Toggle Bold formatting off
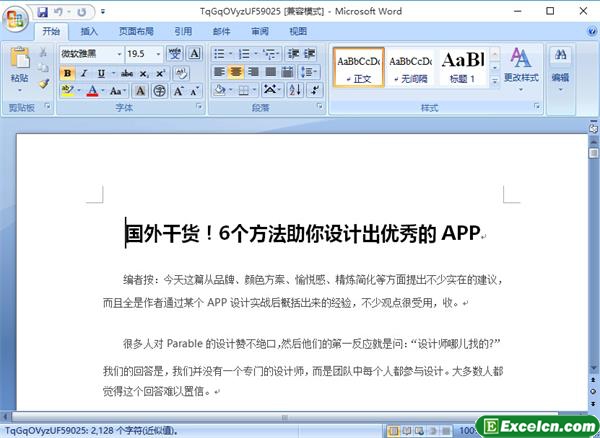600x438 pixels. coord(67,73)
